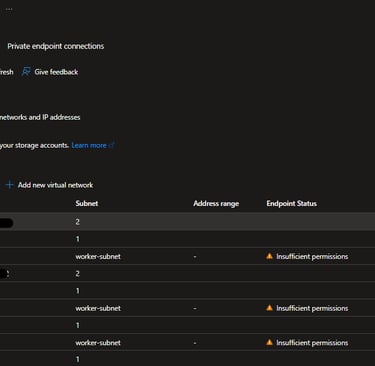Click the external link icon beside Learn more
The width and height of the screenshot is (375, 366).
point(112,145)
